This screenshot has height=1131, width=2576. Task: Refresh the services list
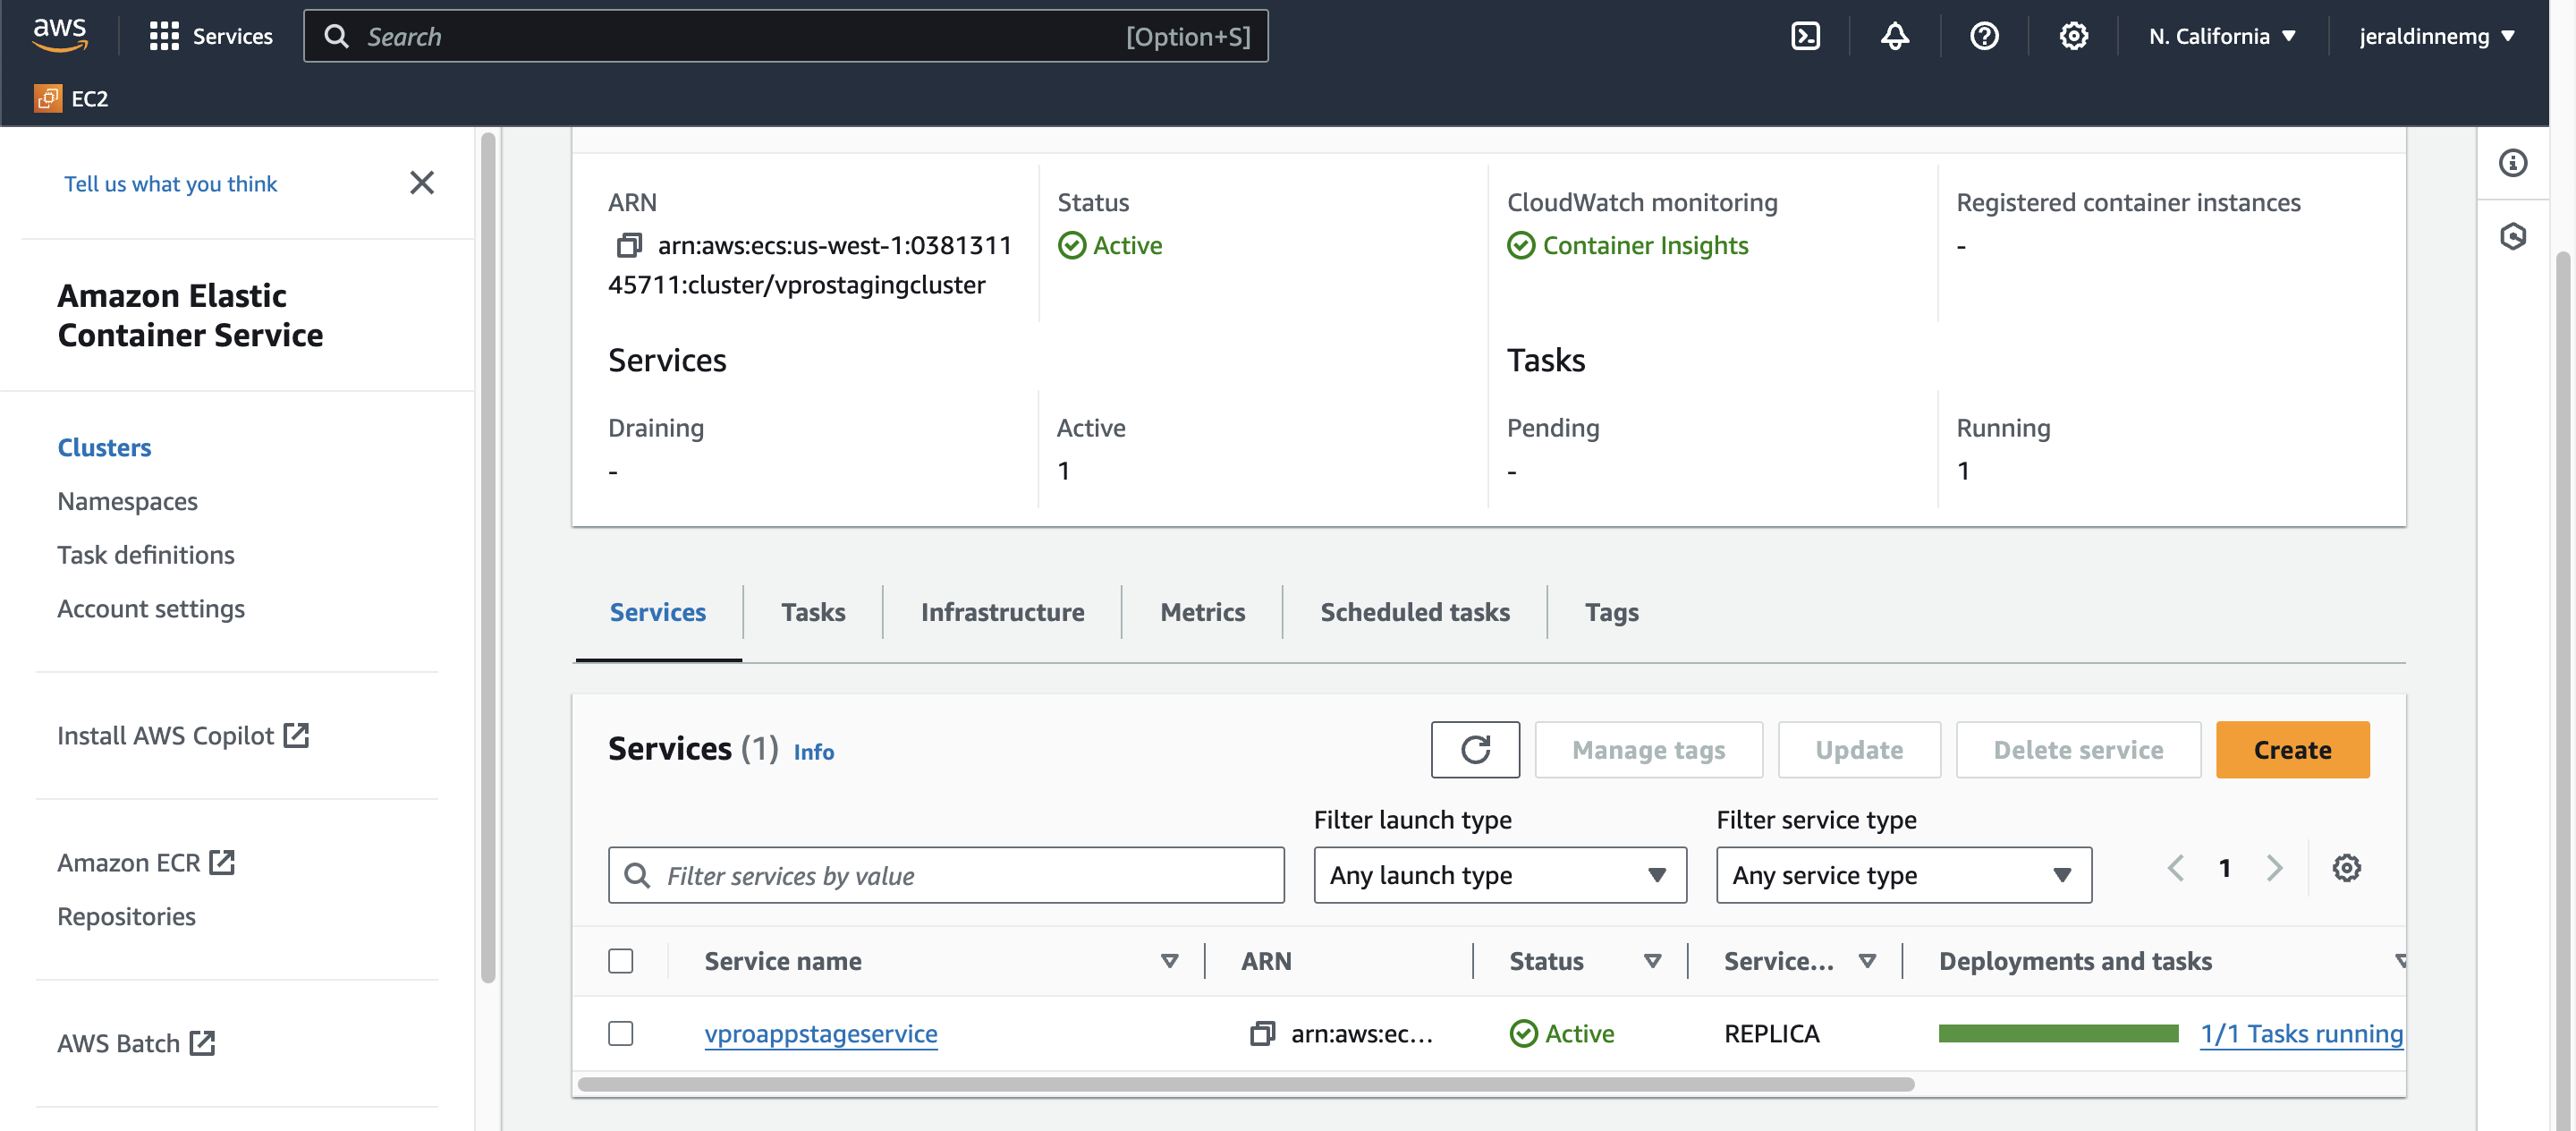pyautogui.click(x=1474, y=749)
